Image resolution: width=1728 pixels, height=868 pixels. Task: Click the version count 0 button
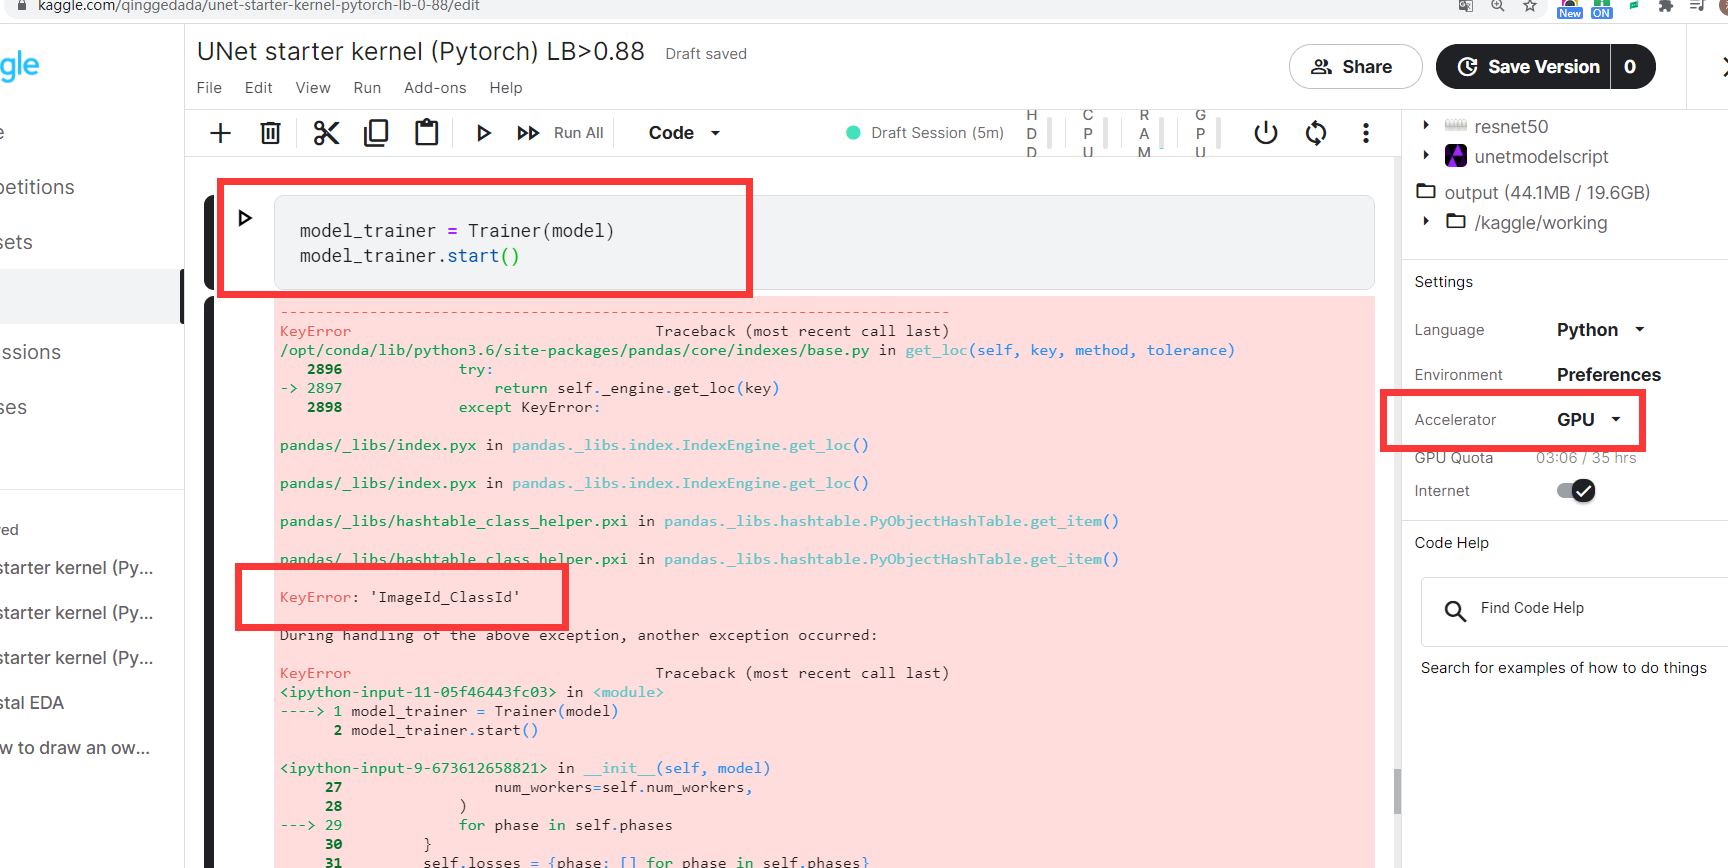(x=1632, y=67)
